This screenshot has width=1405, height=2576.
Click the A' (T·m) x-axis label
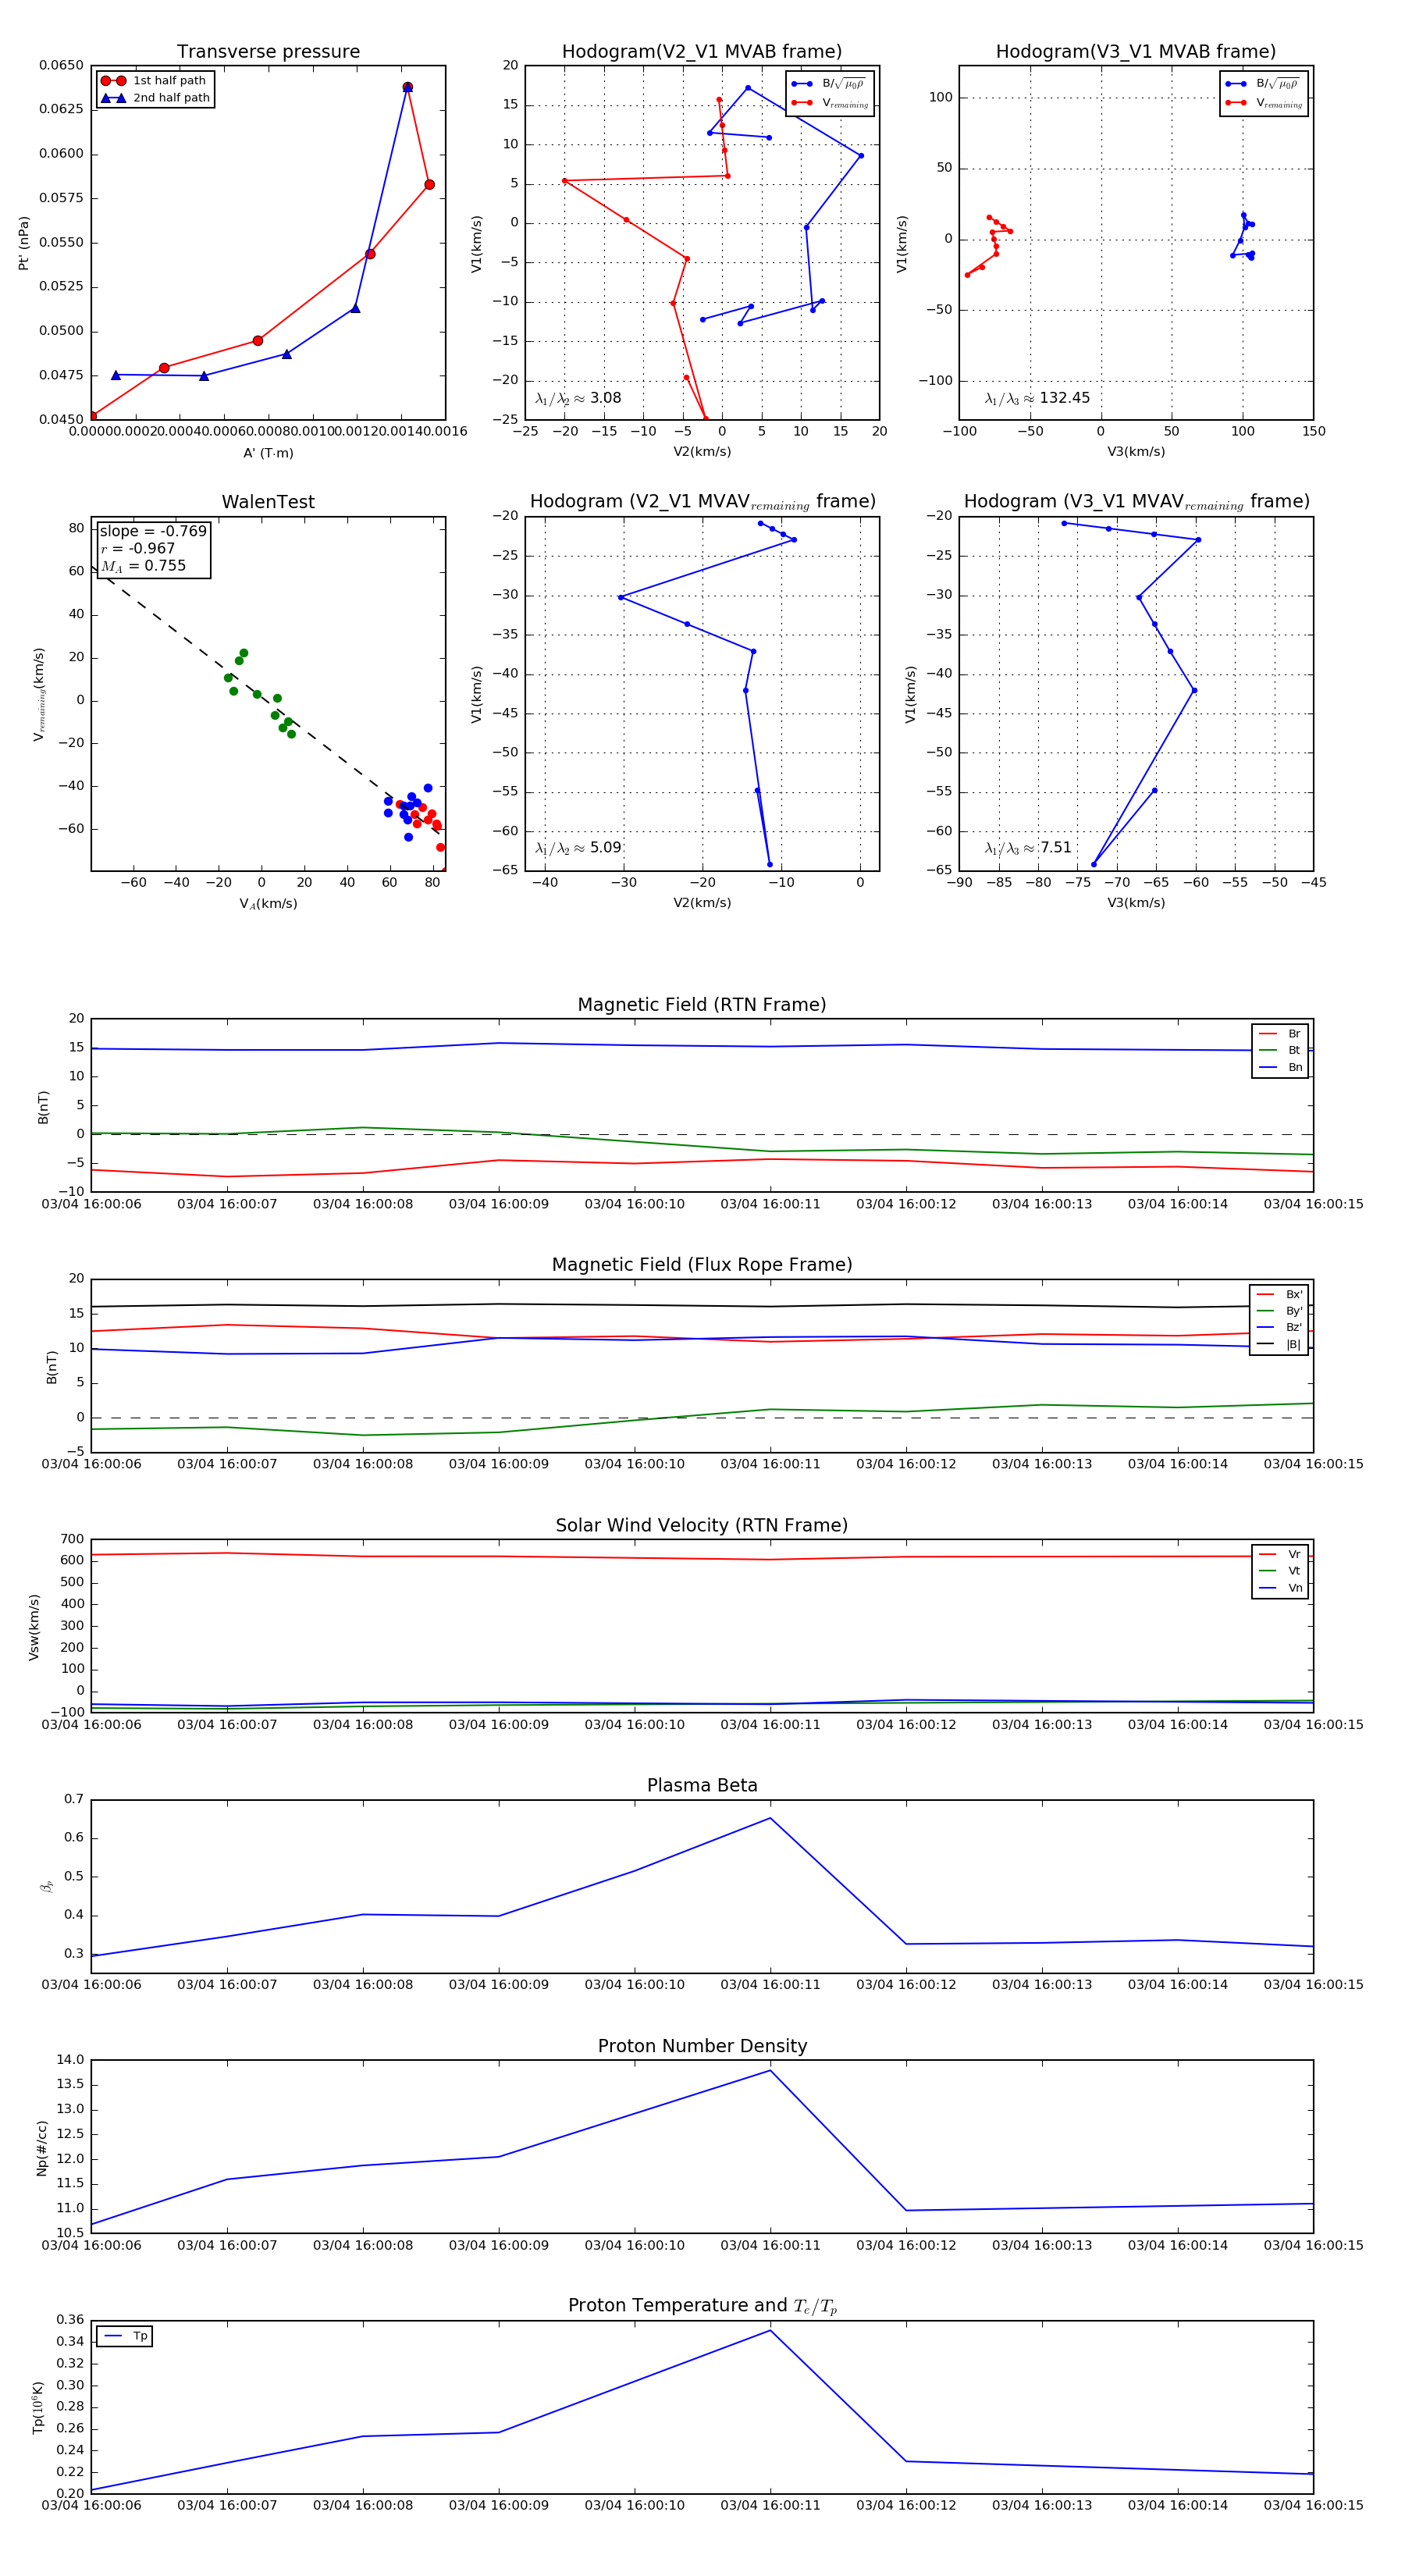click(x=268, y=453)
